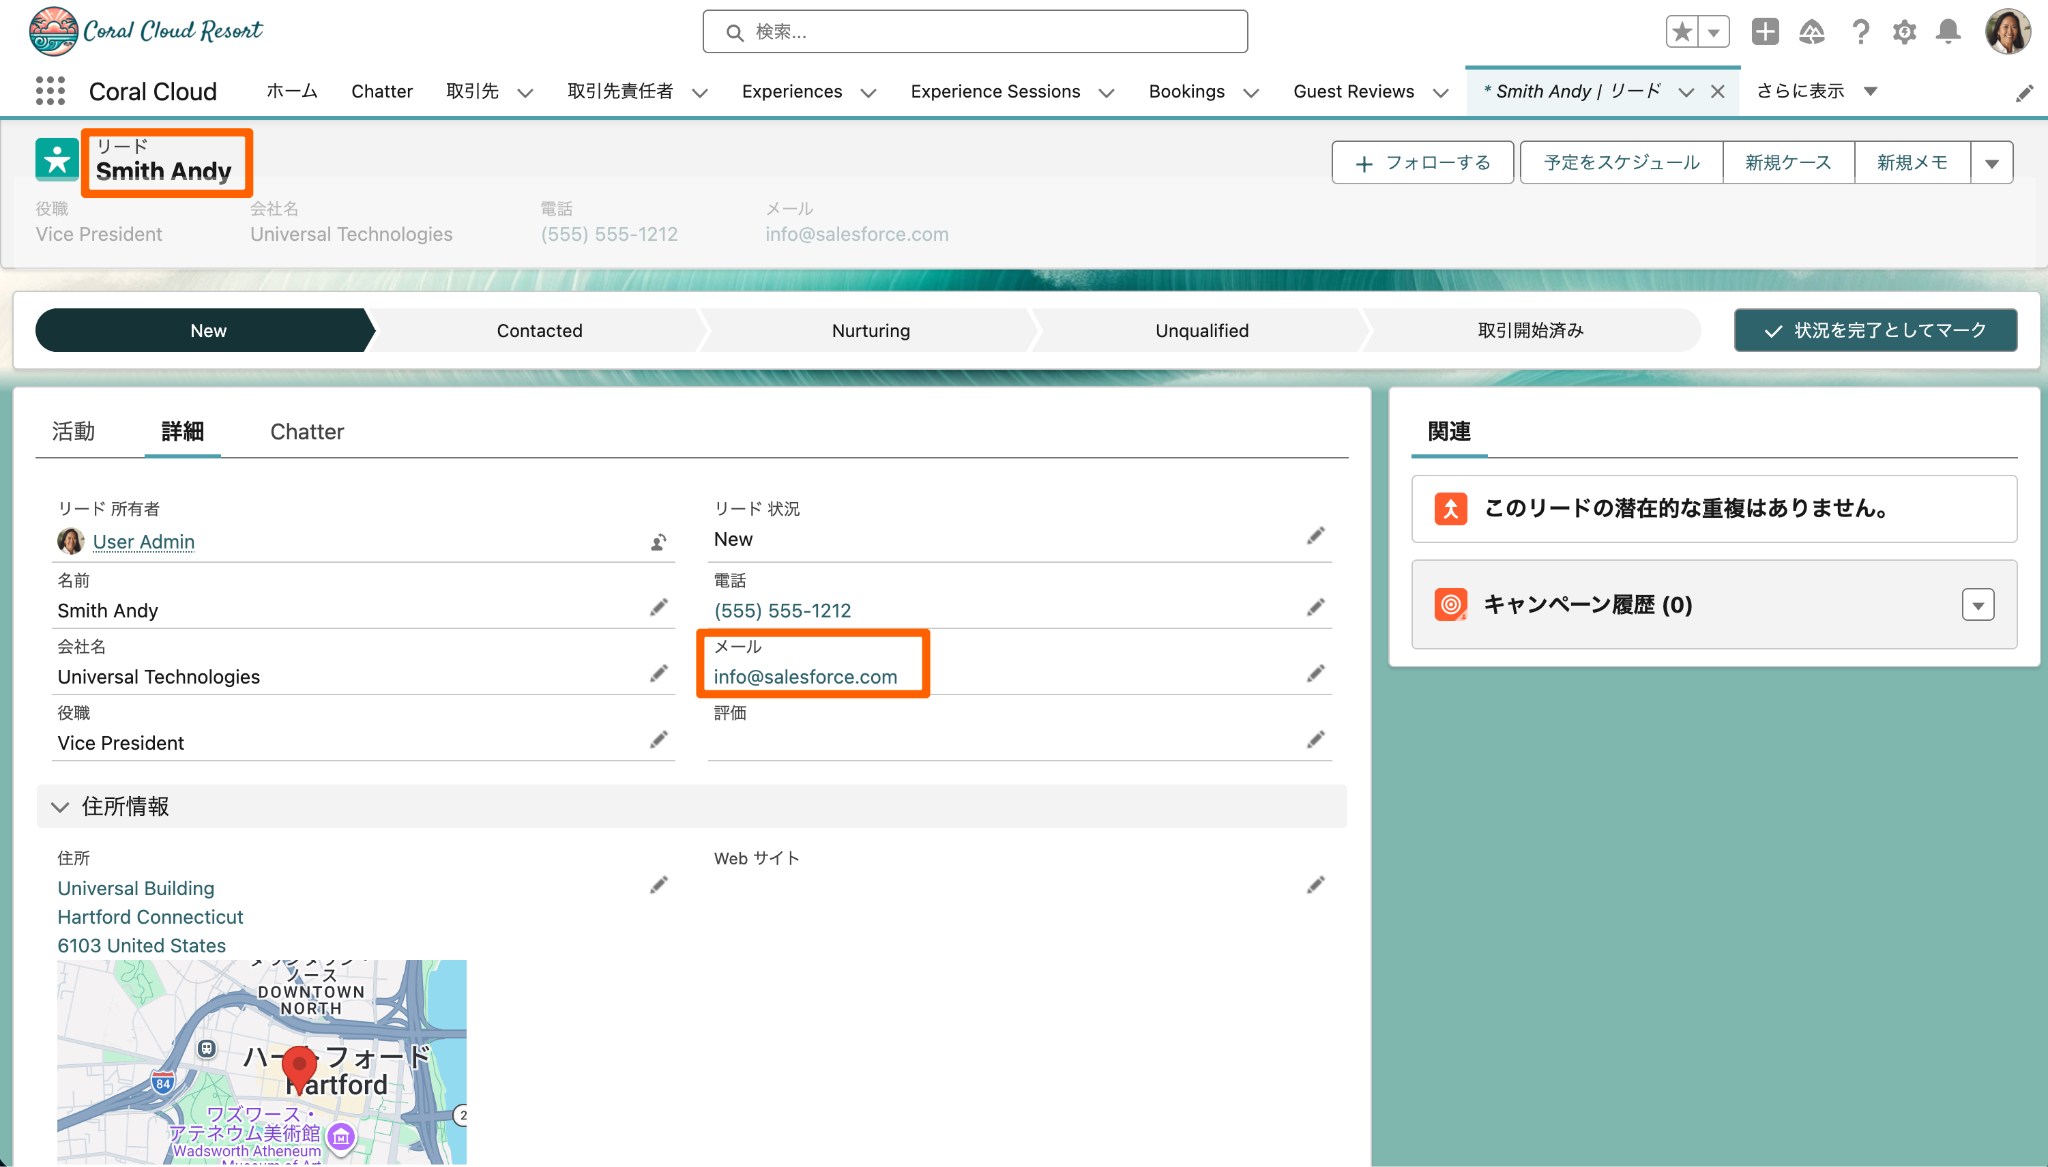Switch to the 活動 tab

[x=73, y=431]
